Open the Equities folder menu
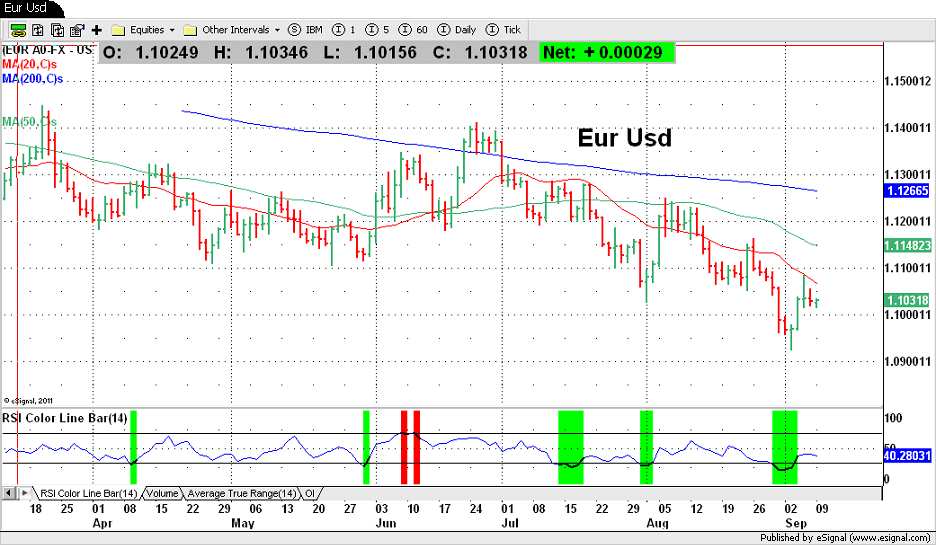This screenshot has width=936, height=545. [143, 30]
